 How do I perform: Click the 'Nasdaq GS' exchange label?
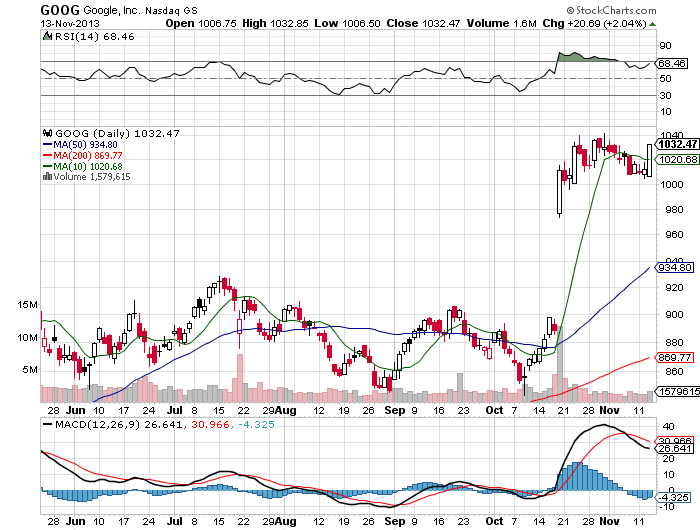(x=171, y=10)
